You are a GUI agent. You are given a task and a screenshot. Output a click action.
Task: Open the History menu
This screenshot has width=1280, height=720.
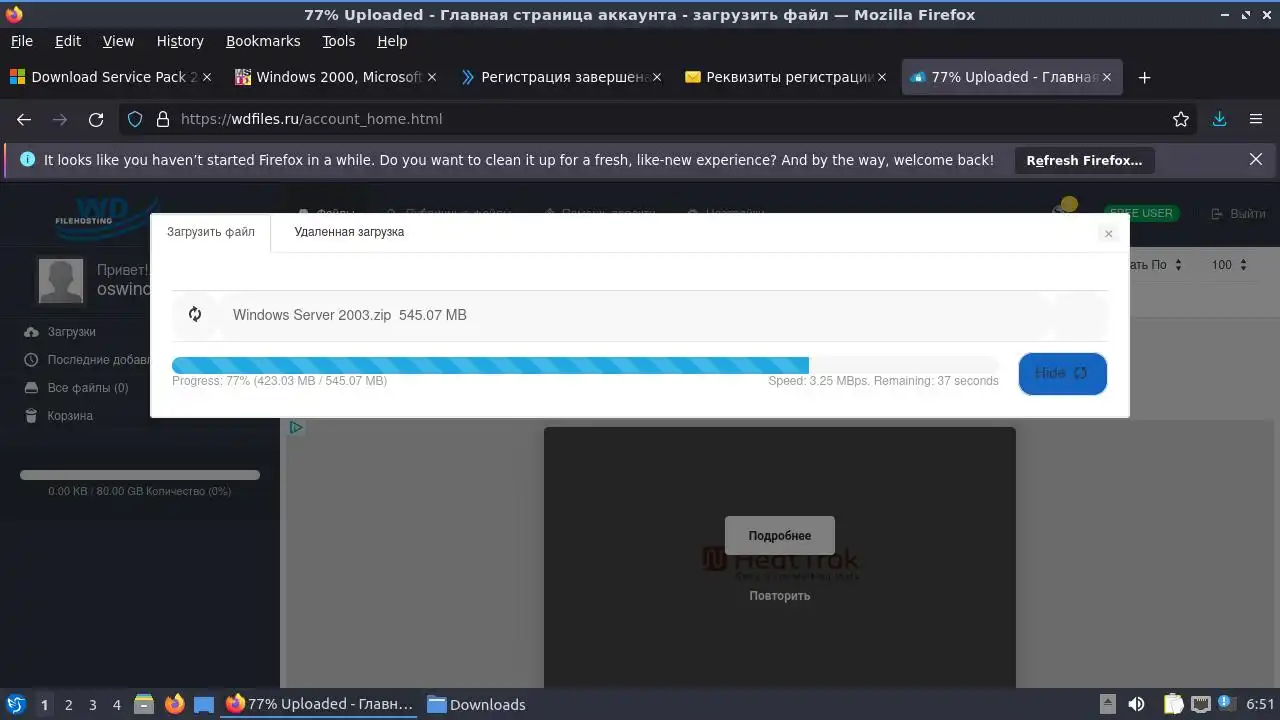point(180,41)
